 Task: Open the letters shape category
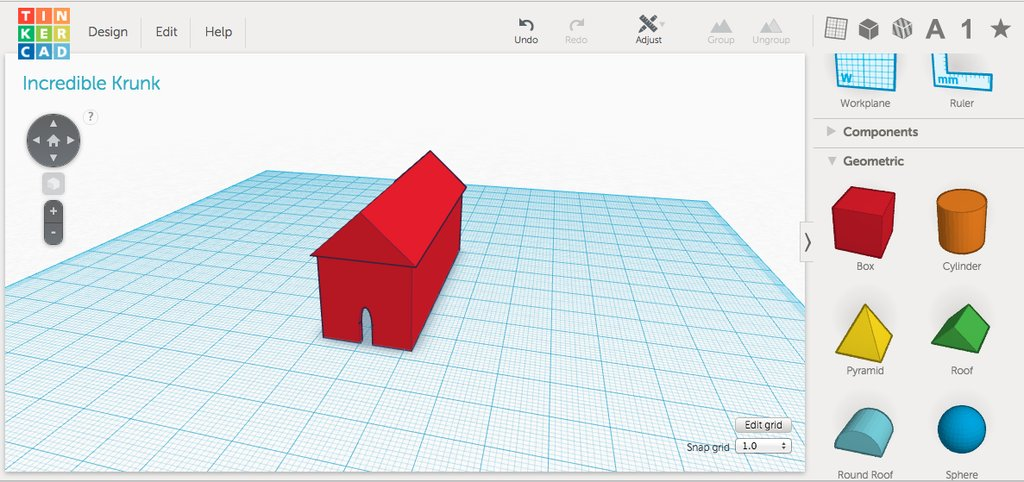[x=935, y=29]
